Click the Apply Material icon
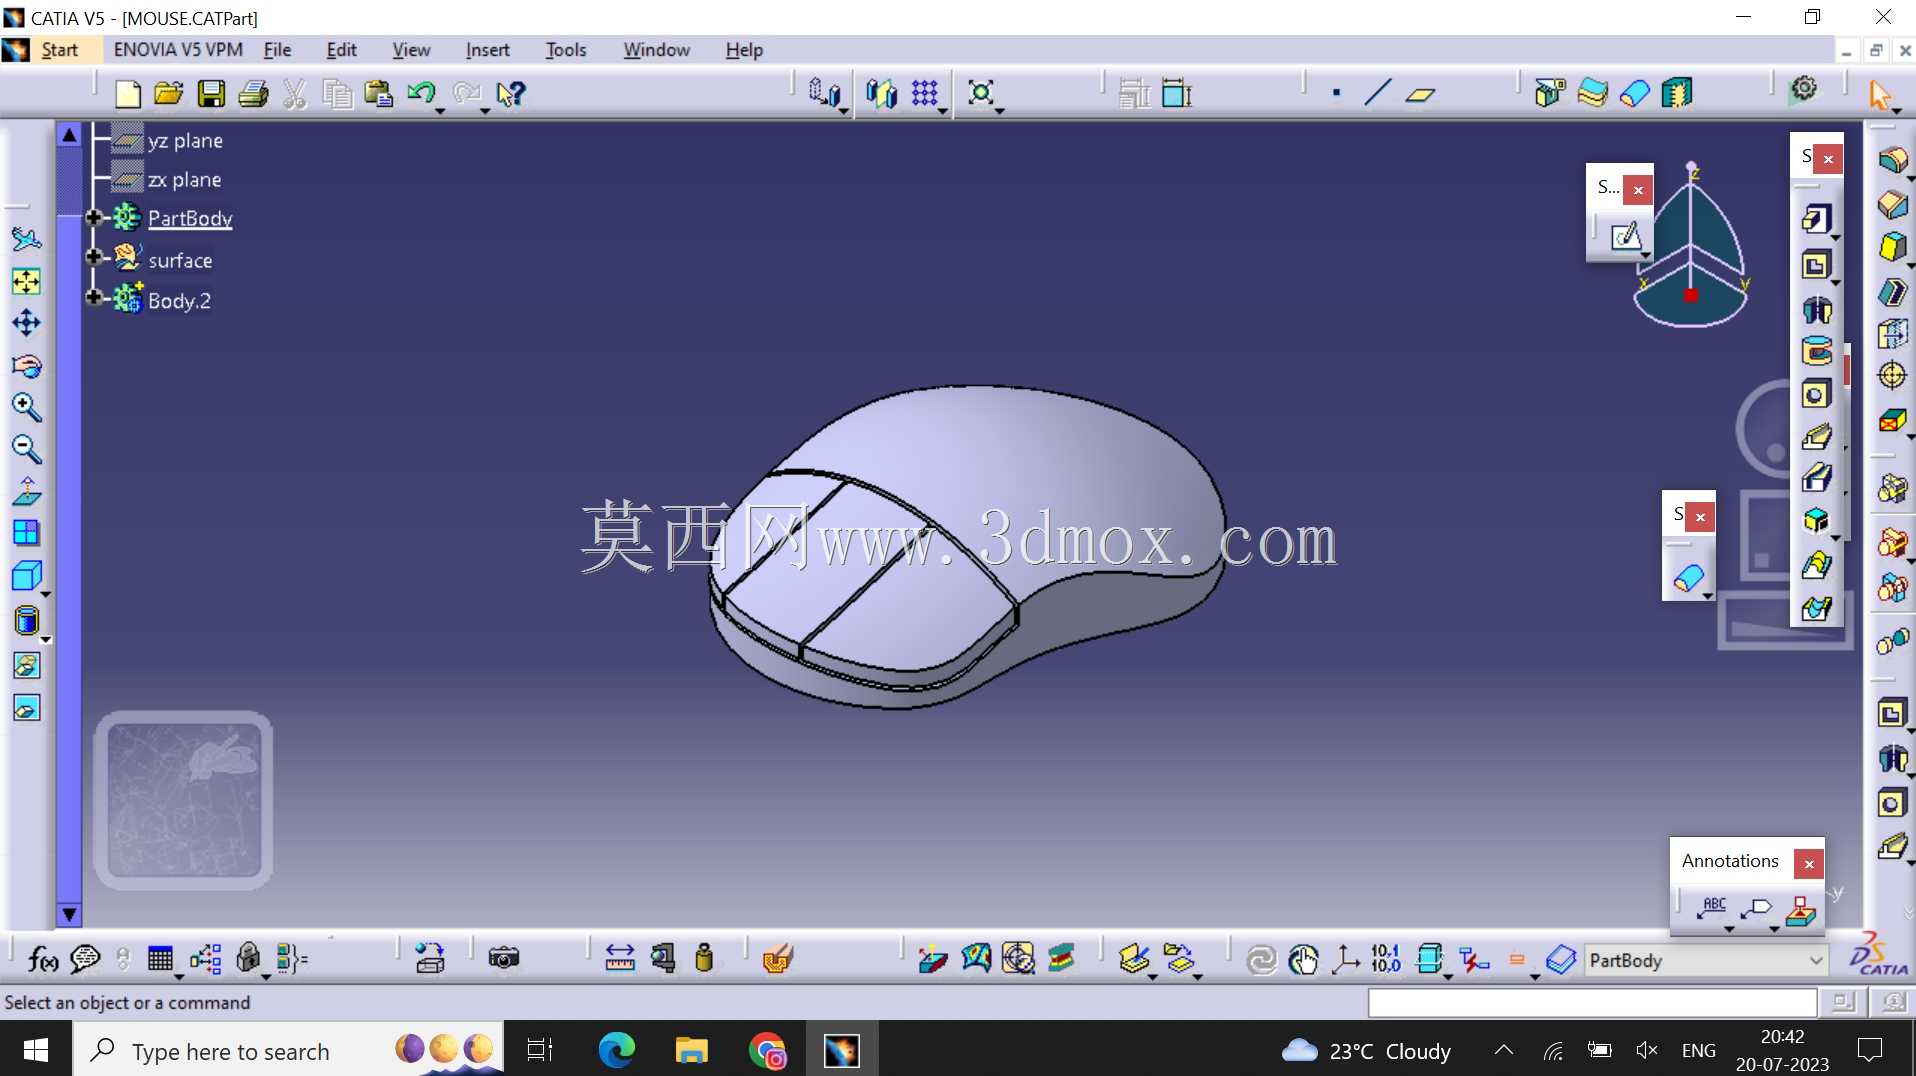The image size is (1916, 1076). point(777,958)
